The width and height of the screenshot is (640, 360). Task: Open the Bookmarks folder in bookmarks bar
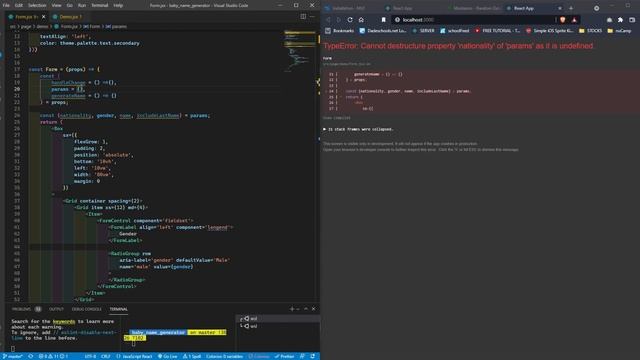point(339,31)
